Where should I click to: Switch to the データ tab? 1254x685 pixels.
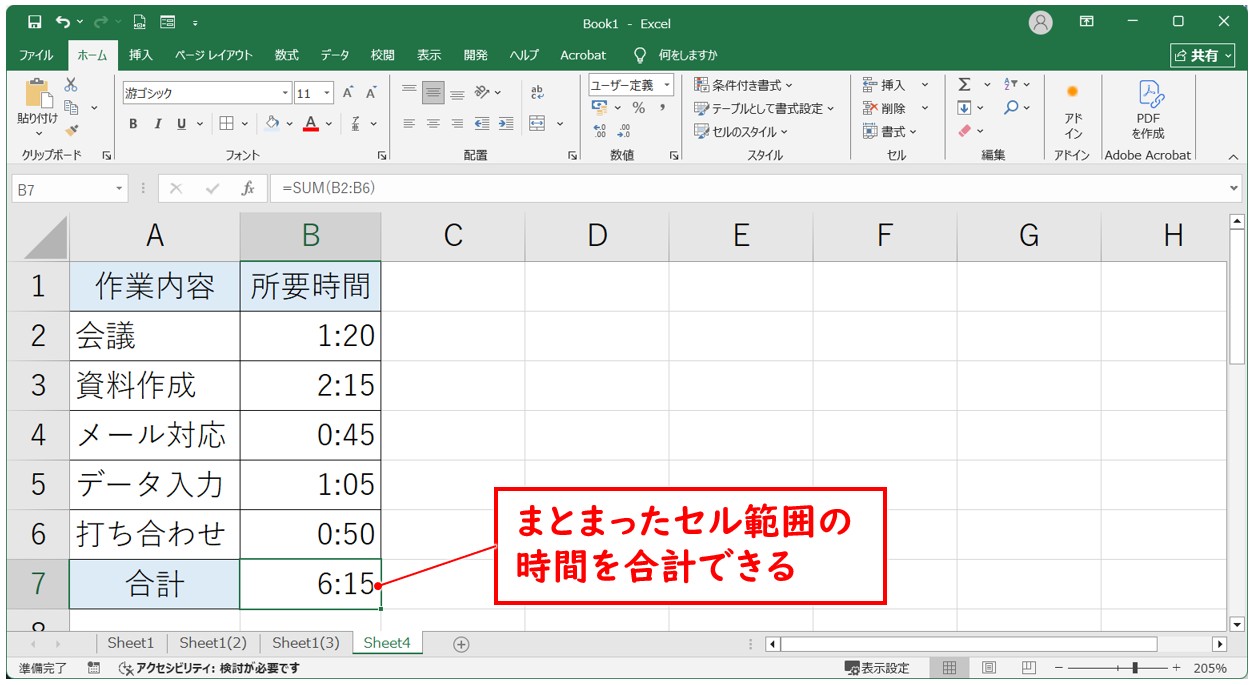[335, 55]
